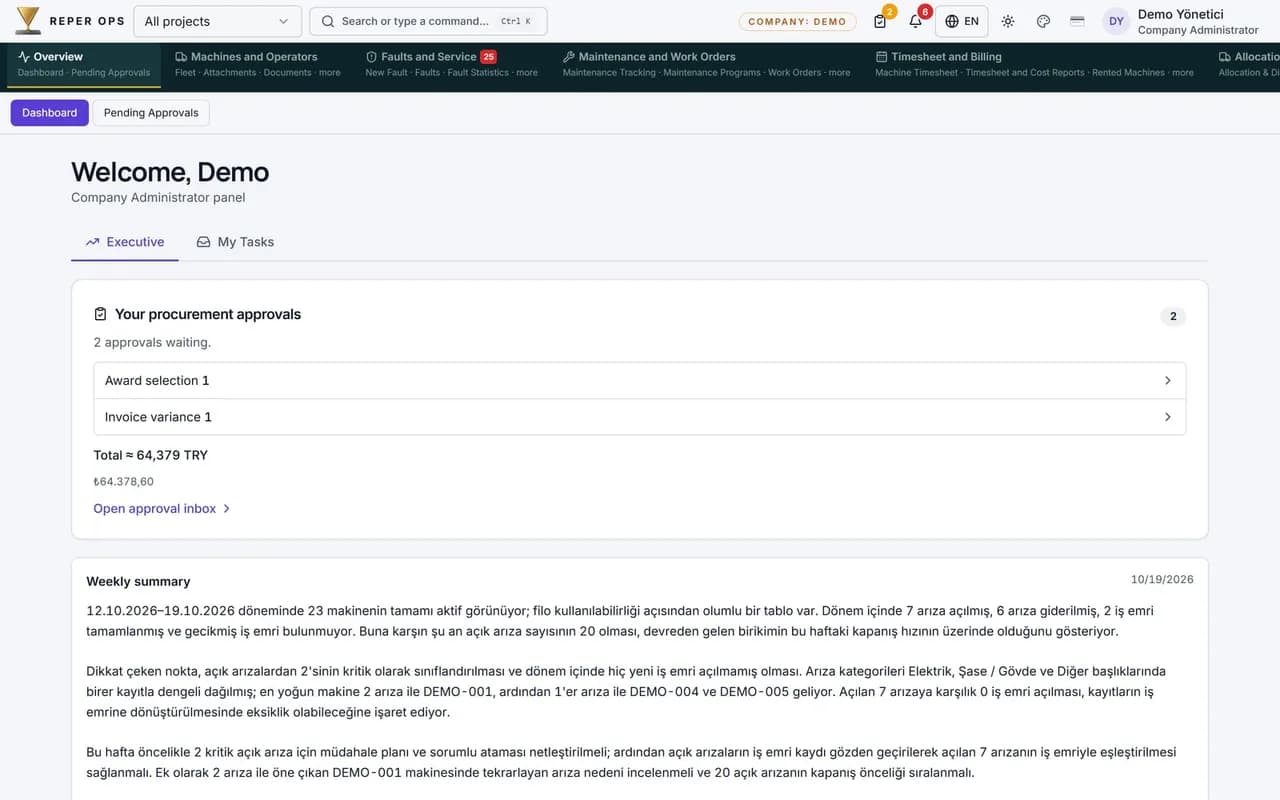
Task: Open "more" under Timesheet and Billing
Action: [x=1183, y=73]
